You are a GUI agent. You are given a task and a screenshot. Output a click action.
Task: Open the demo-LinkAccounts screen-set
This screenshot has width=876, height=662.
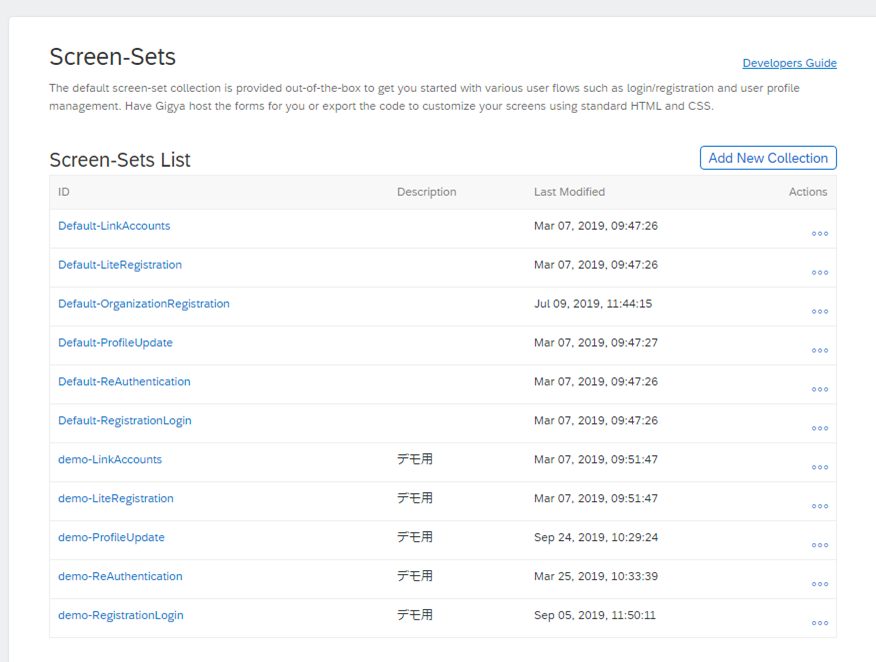[110, 459]
